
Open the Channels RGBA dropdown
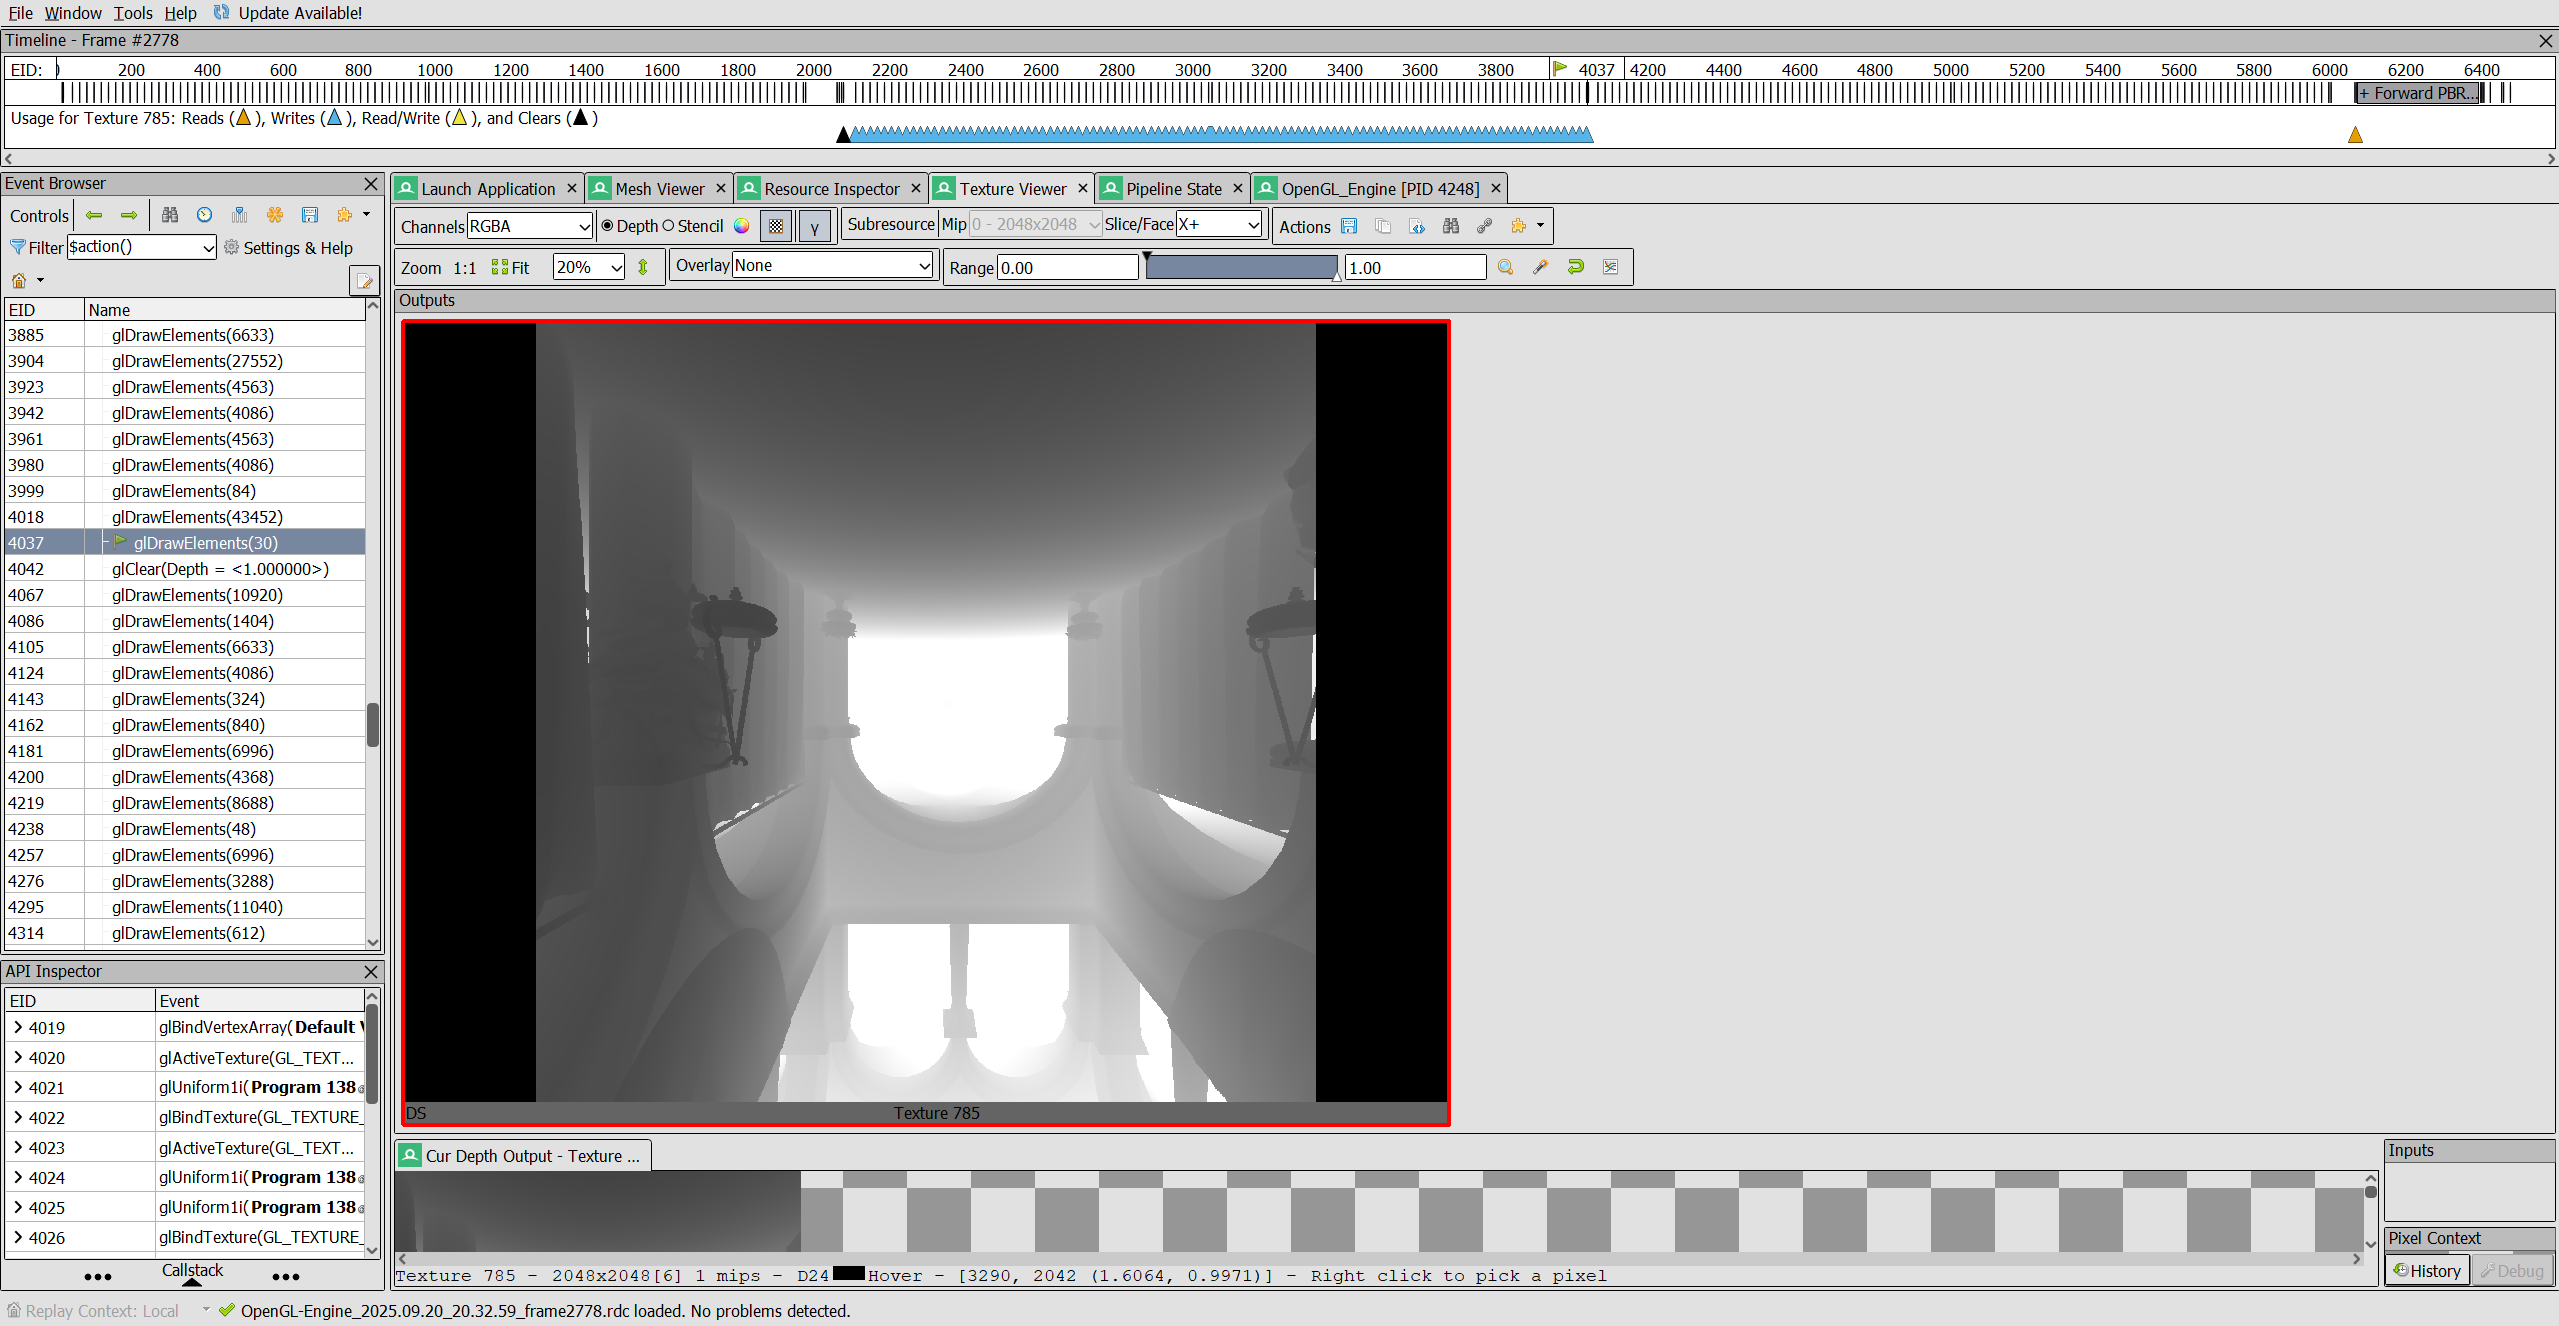[530, 226]
